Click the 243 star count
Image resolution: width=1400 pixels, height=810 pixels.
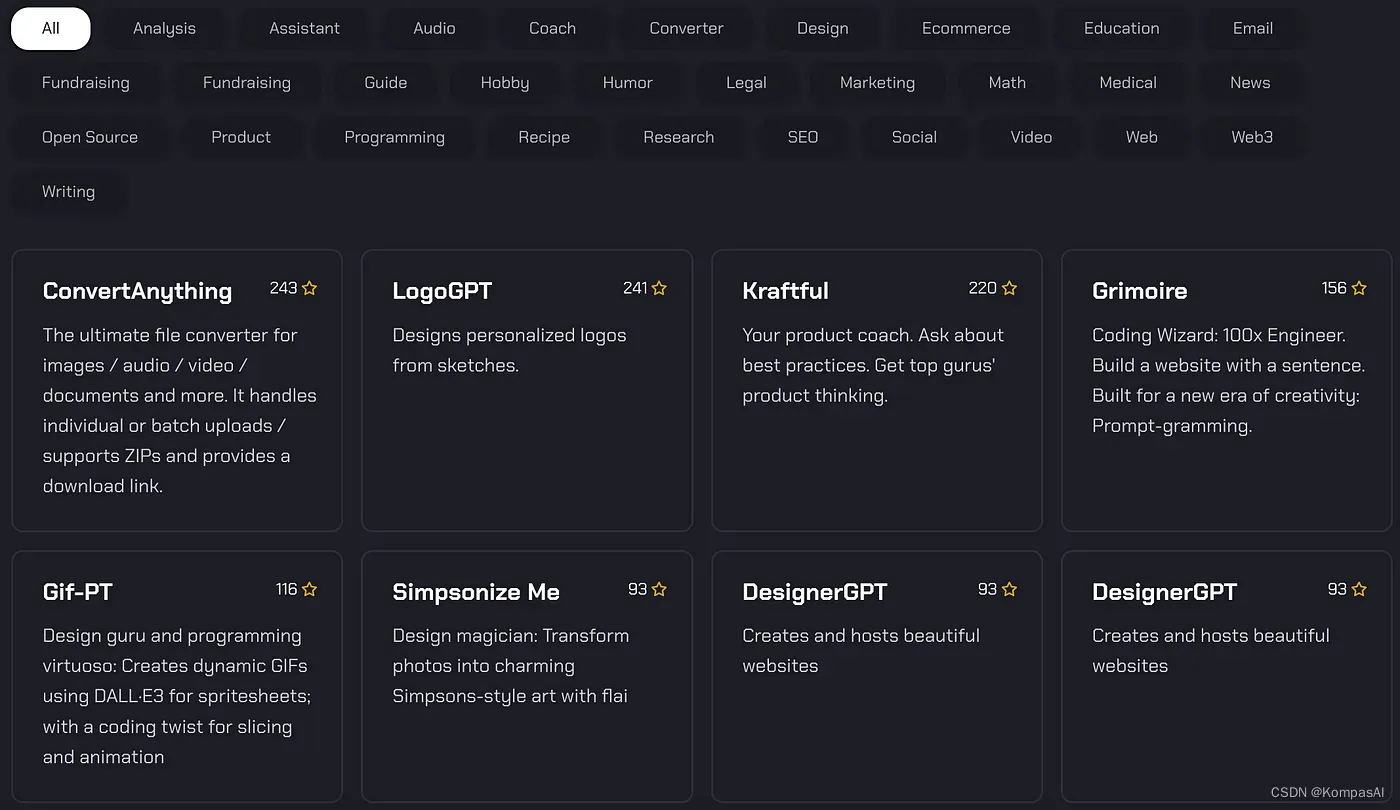283,288
